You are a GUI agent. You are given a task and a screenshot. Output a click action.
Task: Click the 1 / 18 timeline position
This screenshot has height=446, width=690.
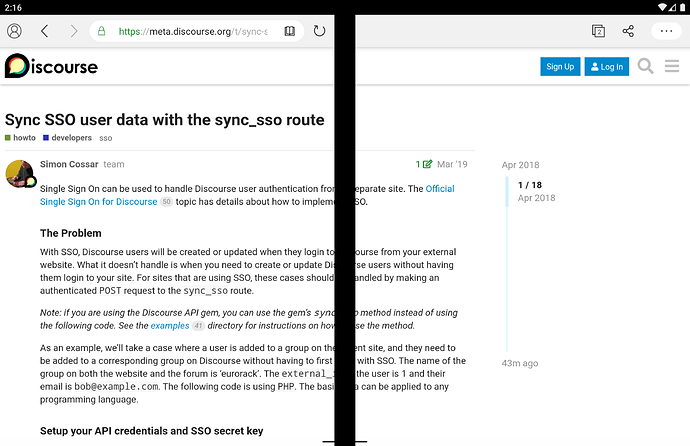tap(530, 185)
